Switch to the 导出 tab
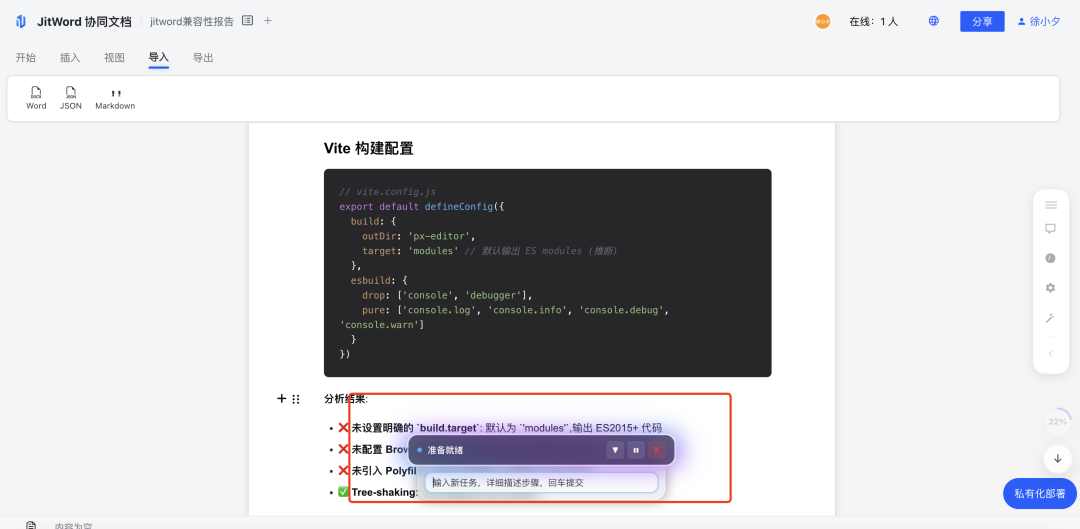 [203, 58]
